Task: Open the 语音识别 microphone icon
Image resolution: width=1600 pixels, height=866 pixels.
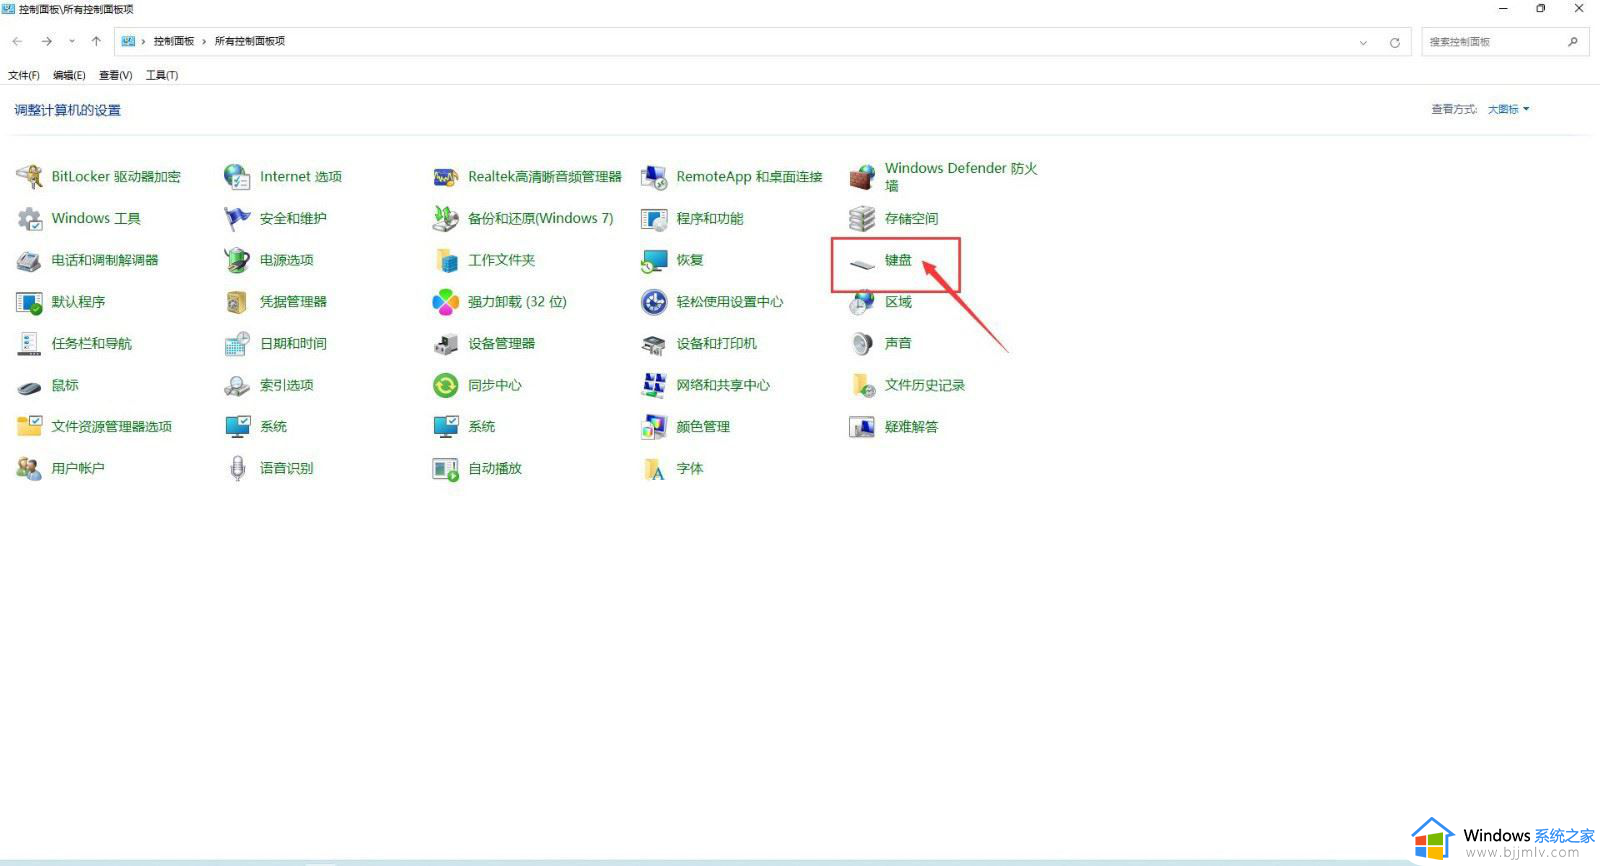Action: [x=238, y=469]
